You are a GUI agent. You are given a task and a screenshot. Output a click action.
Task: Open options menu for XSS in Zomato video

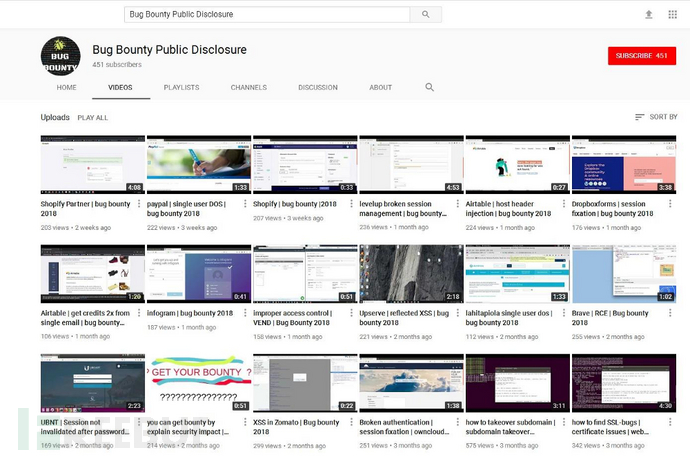351,422
